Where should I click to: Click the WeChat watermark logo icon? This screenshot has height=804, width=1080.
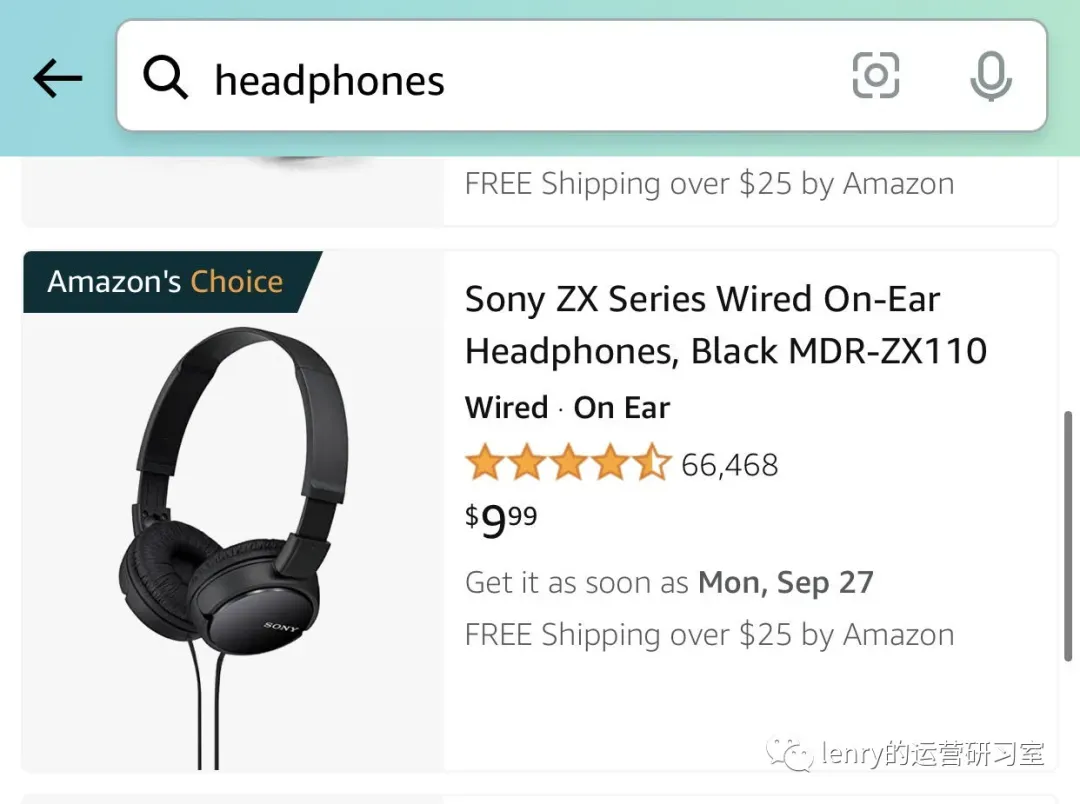[x=789, y=754]
